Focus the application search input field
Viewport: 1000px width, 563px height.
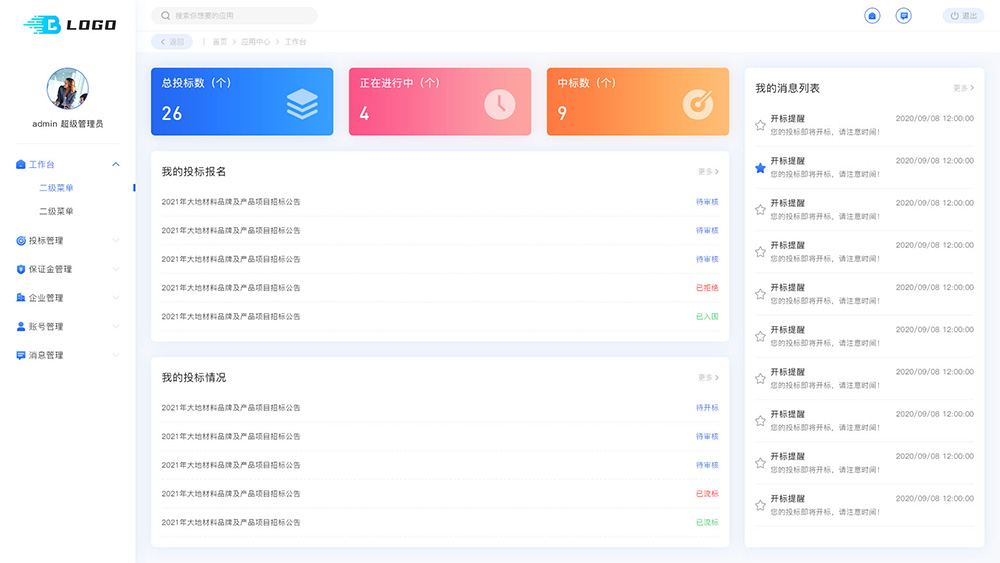tap(240, 16)
